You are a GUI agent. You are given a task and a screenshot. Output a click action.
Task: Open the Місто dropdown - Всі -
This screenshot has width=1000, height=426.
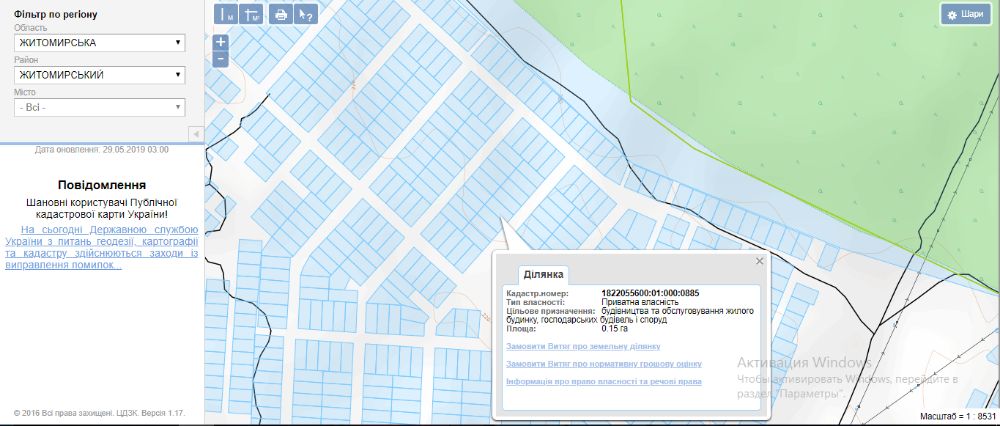[x=99, y=107]
